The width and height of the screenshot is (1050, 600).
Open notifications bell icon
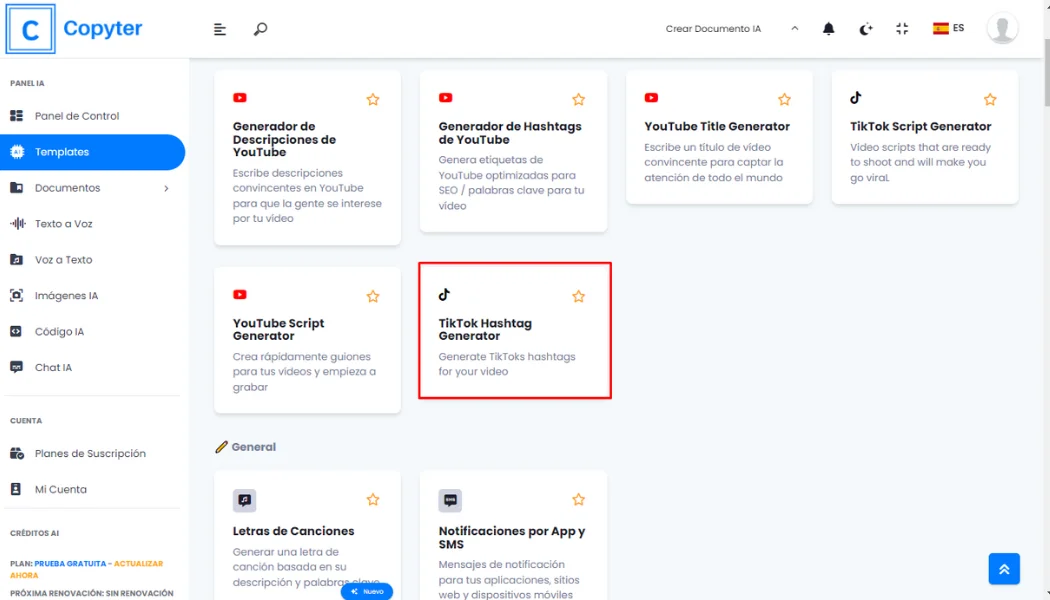coord(828,29)
